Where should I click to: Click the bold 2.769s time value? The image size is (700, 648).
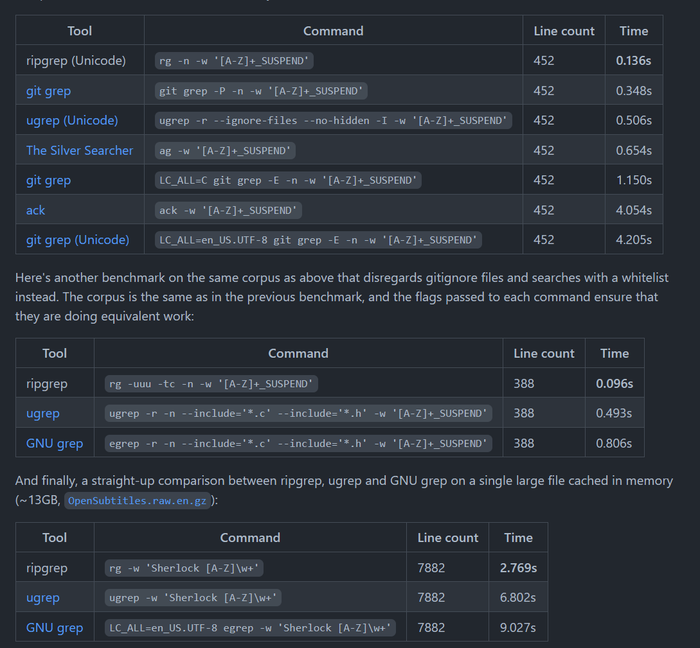[x=518, y=567]
